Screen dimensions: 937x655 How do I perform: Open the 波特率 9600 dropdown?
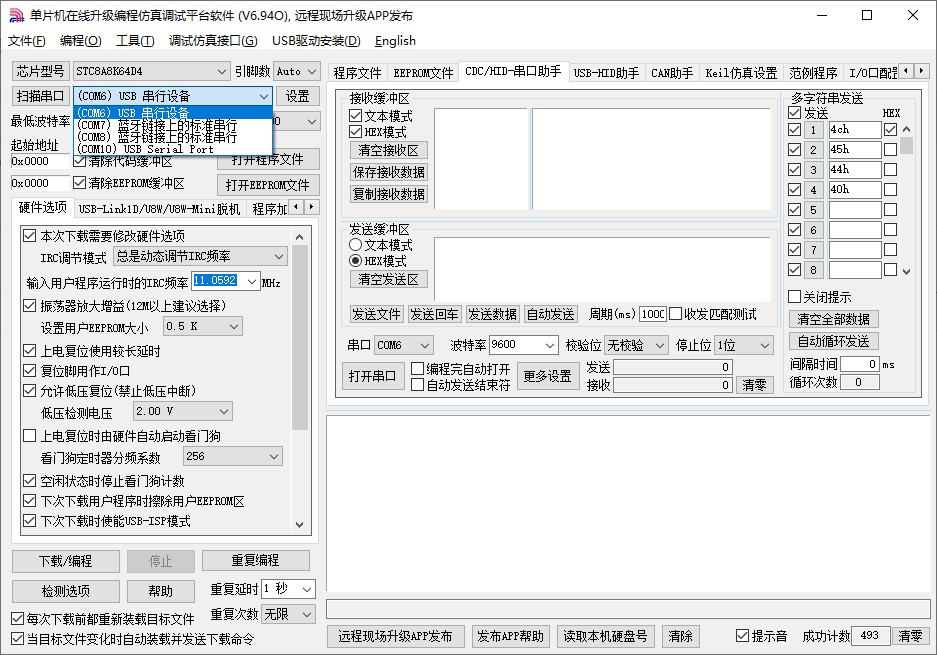tap(550, 345)
